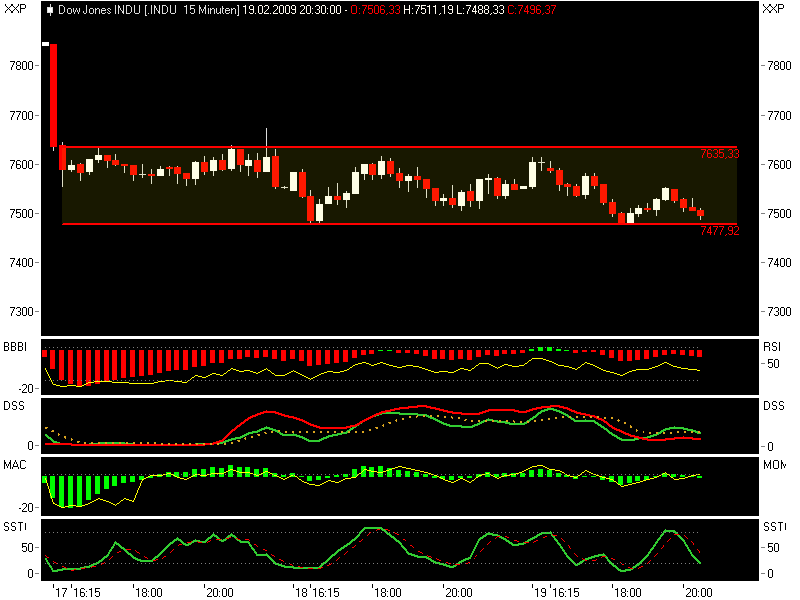Click 7700 on the right price axis
Viewport: 800px width, 600px height.
click(779, 116)
